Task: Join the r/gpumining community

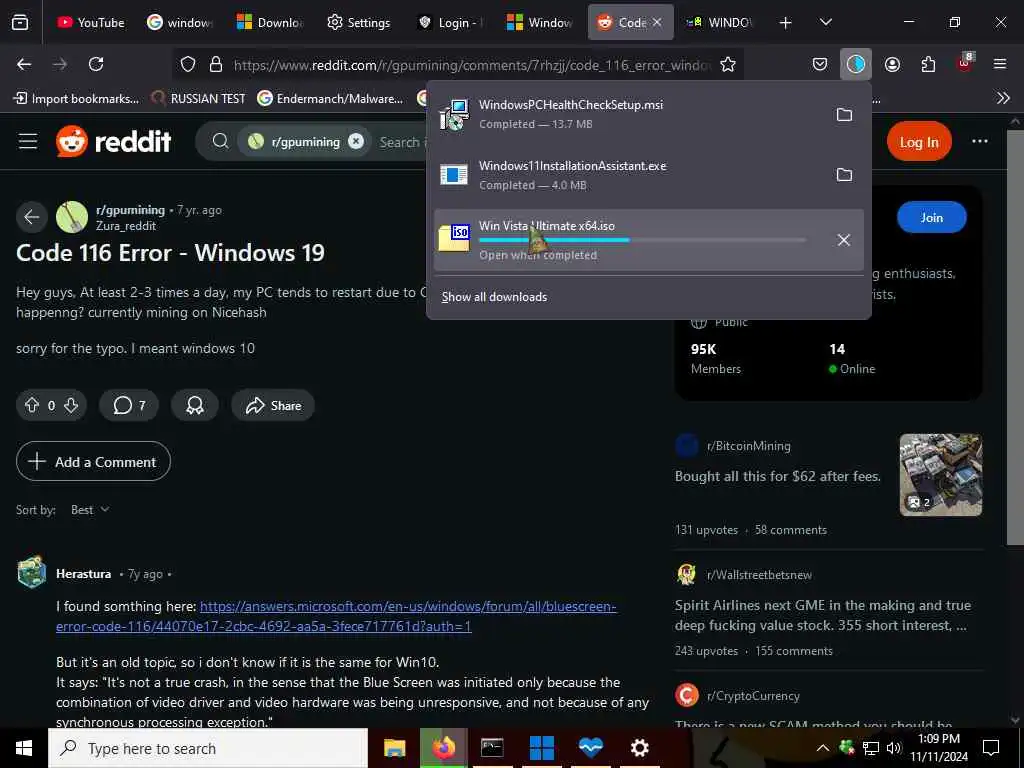Action: click(x=931, y=217)
